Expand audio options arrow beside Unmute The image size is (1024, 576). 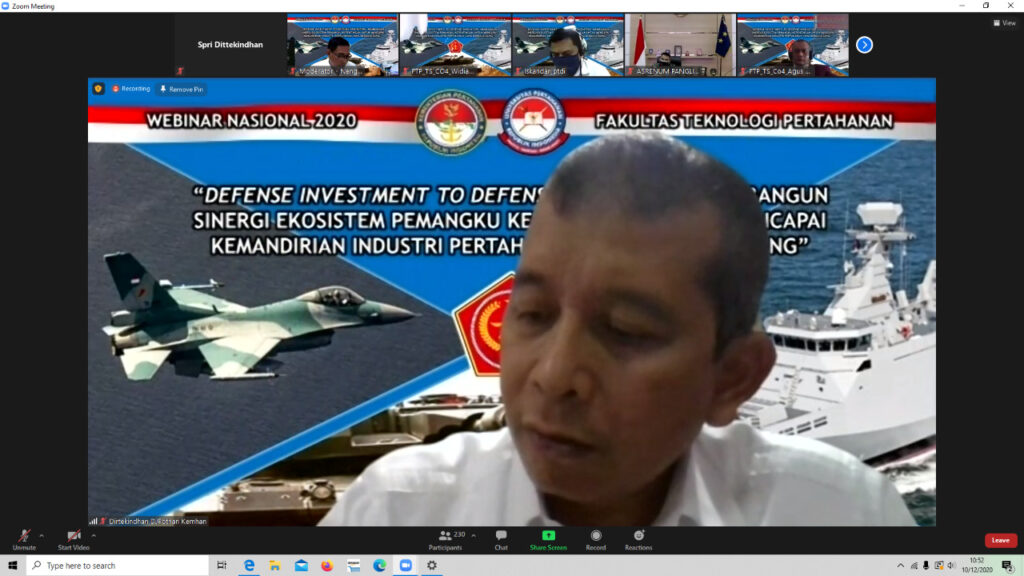tap(41, 535)
